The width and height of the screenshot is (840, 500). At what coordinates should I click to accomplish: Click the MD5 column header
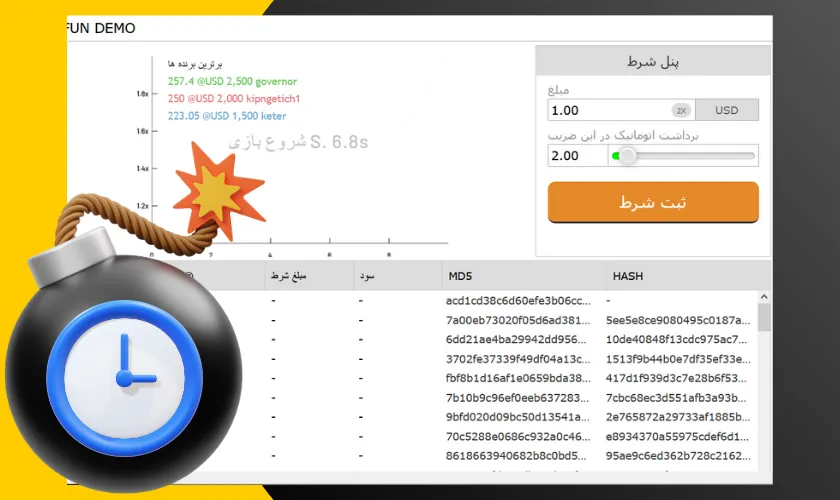tap(523, 276)
